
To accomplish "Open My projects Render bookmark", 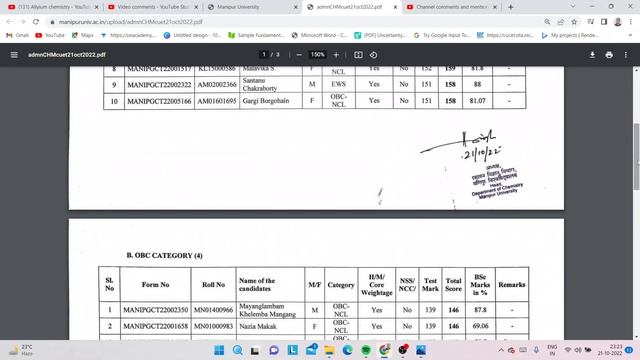I will [x=570, y=36].
